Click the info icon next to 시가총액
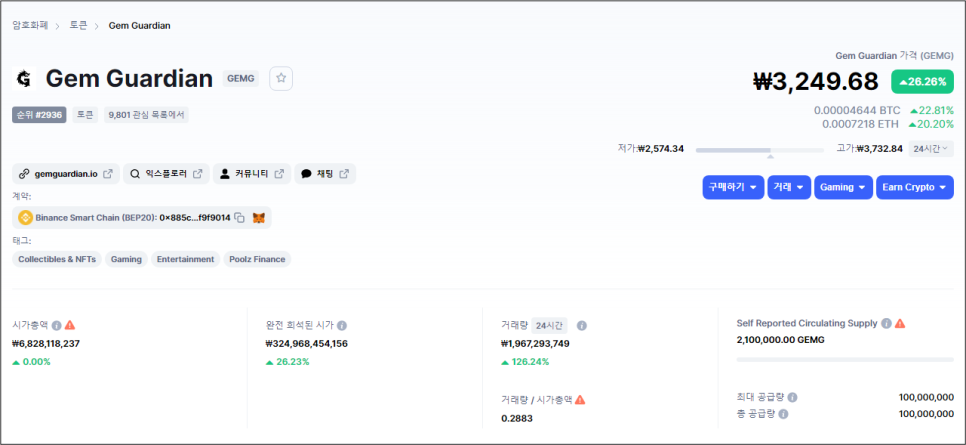The image size is (966, 445). [x=57, y=325]
